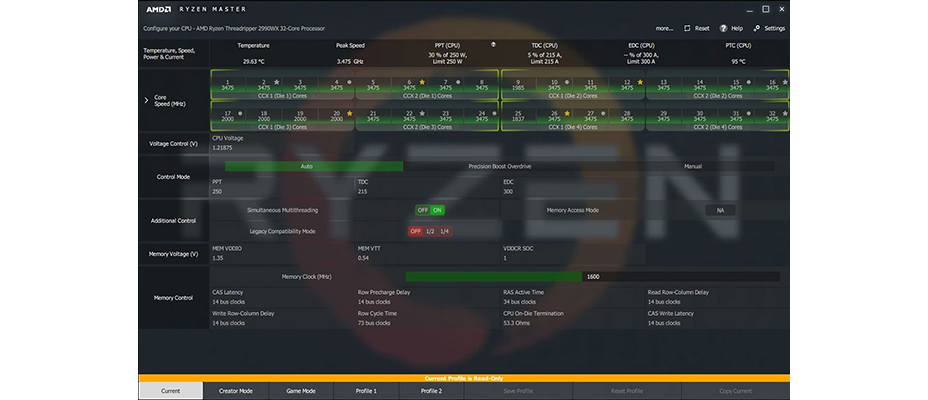928x400 pixels.
Task: Click the gray star on core 32
Action: (785, 112)
